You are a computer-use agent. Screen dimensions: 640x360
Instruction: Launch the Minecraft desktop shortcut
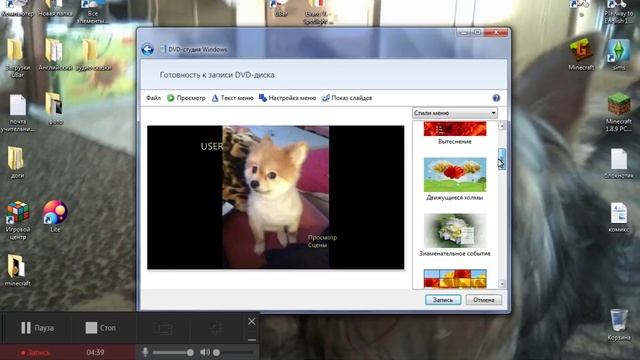tap(581, 54)
